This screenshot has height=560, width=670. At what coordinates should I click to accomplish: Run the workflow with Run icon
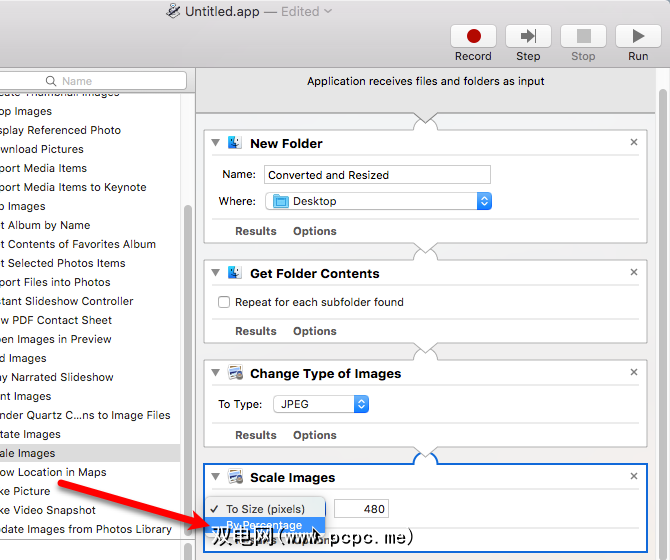(638, 37)
